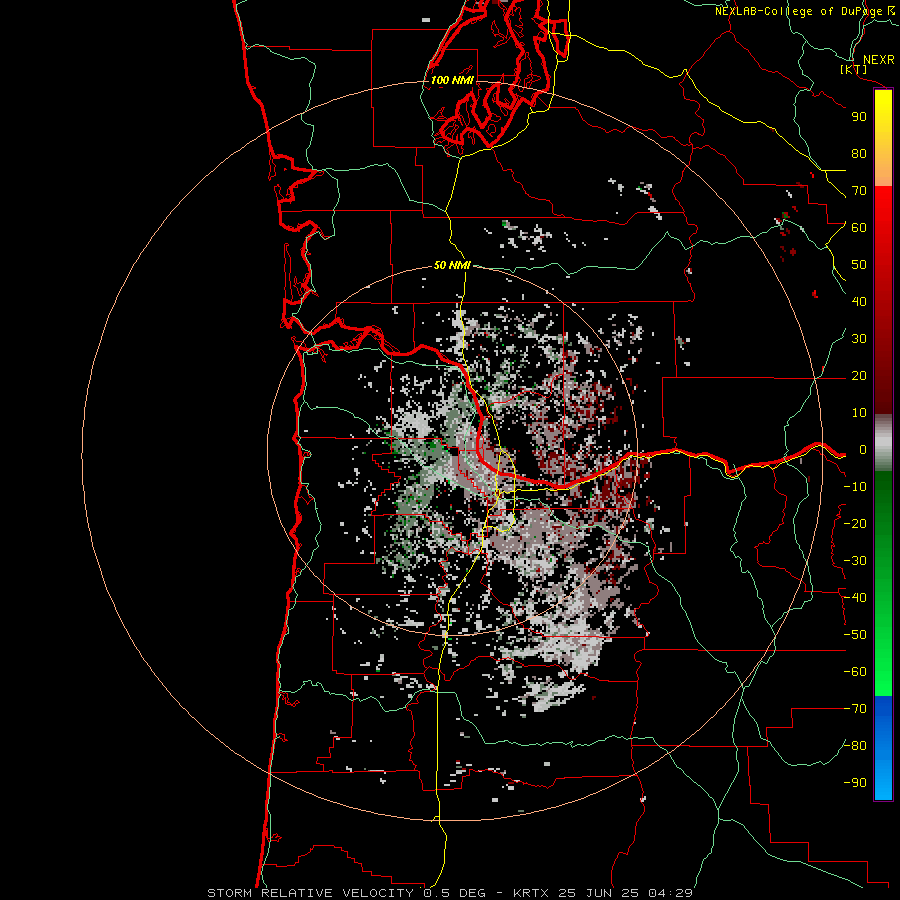Select the 50 value on velocity scale
This screenshot has width=900, height=900.
(x=859, y=265)
